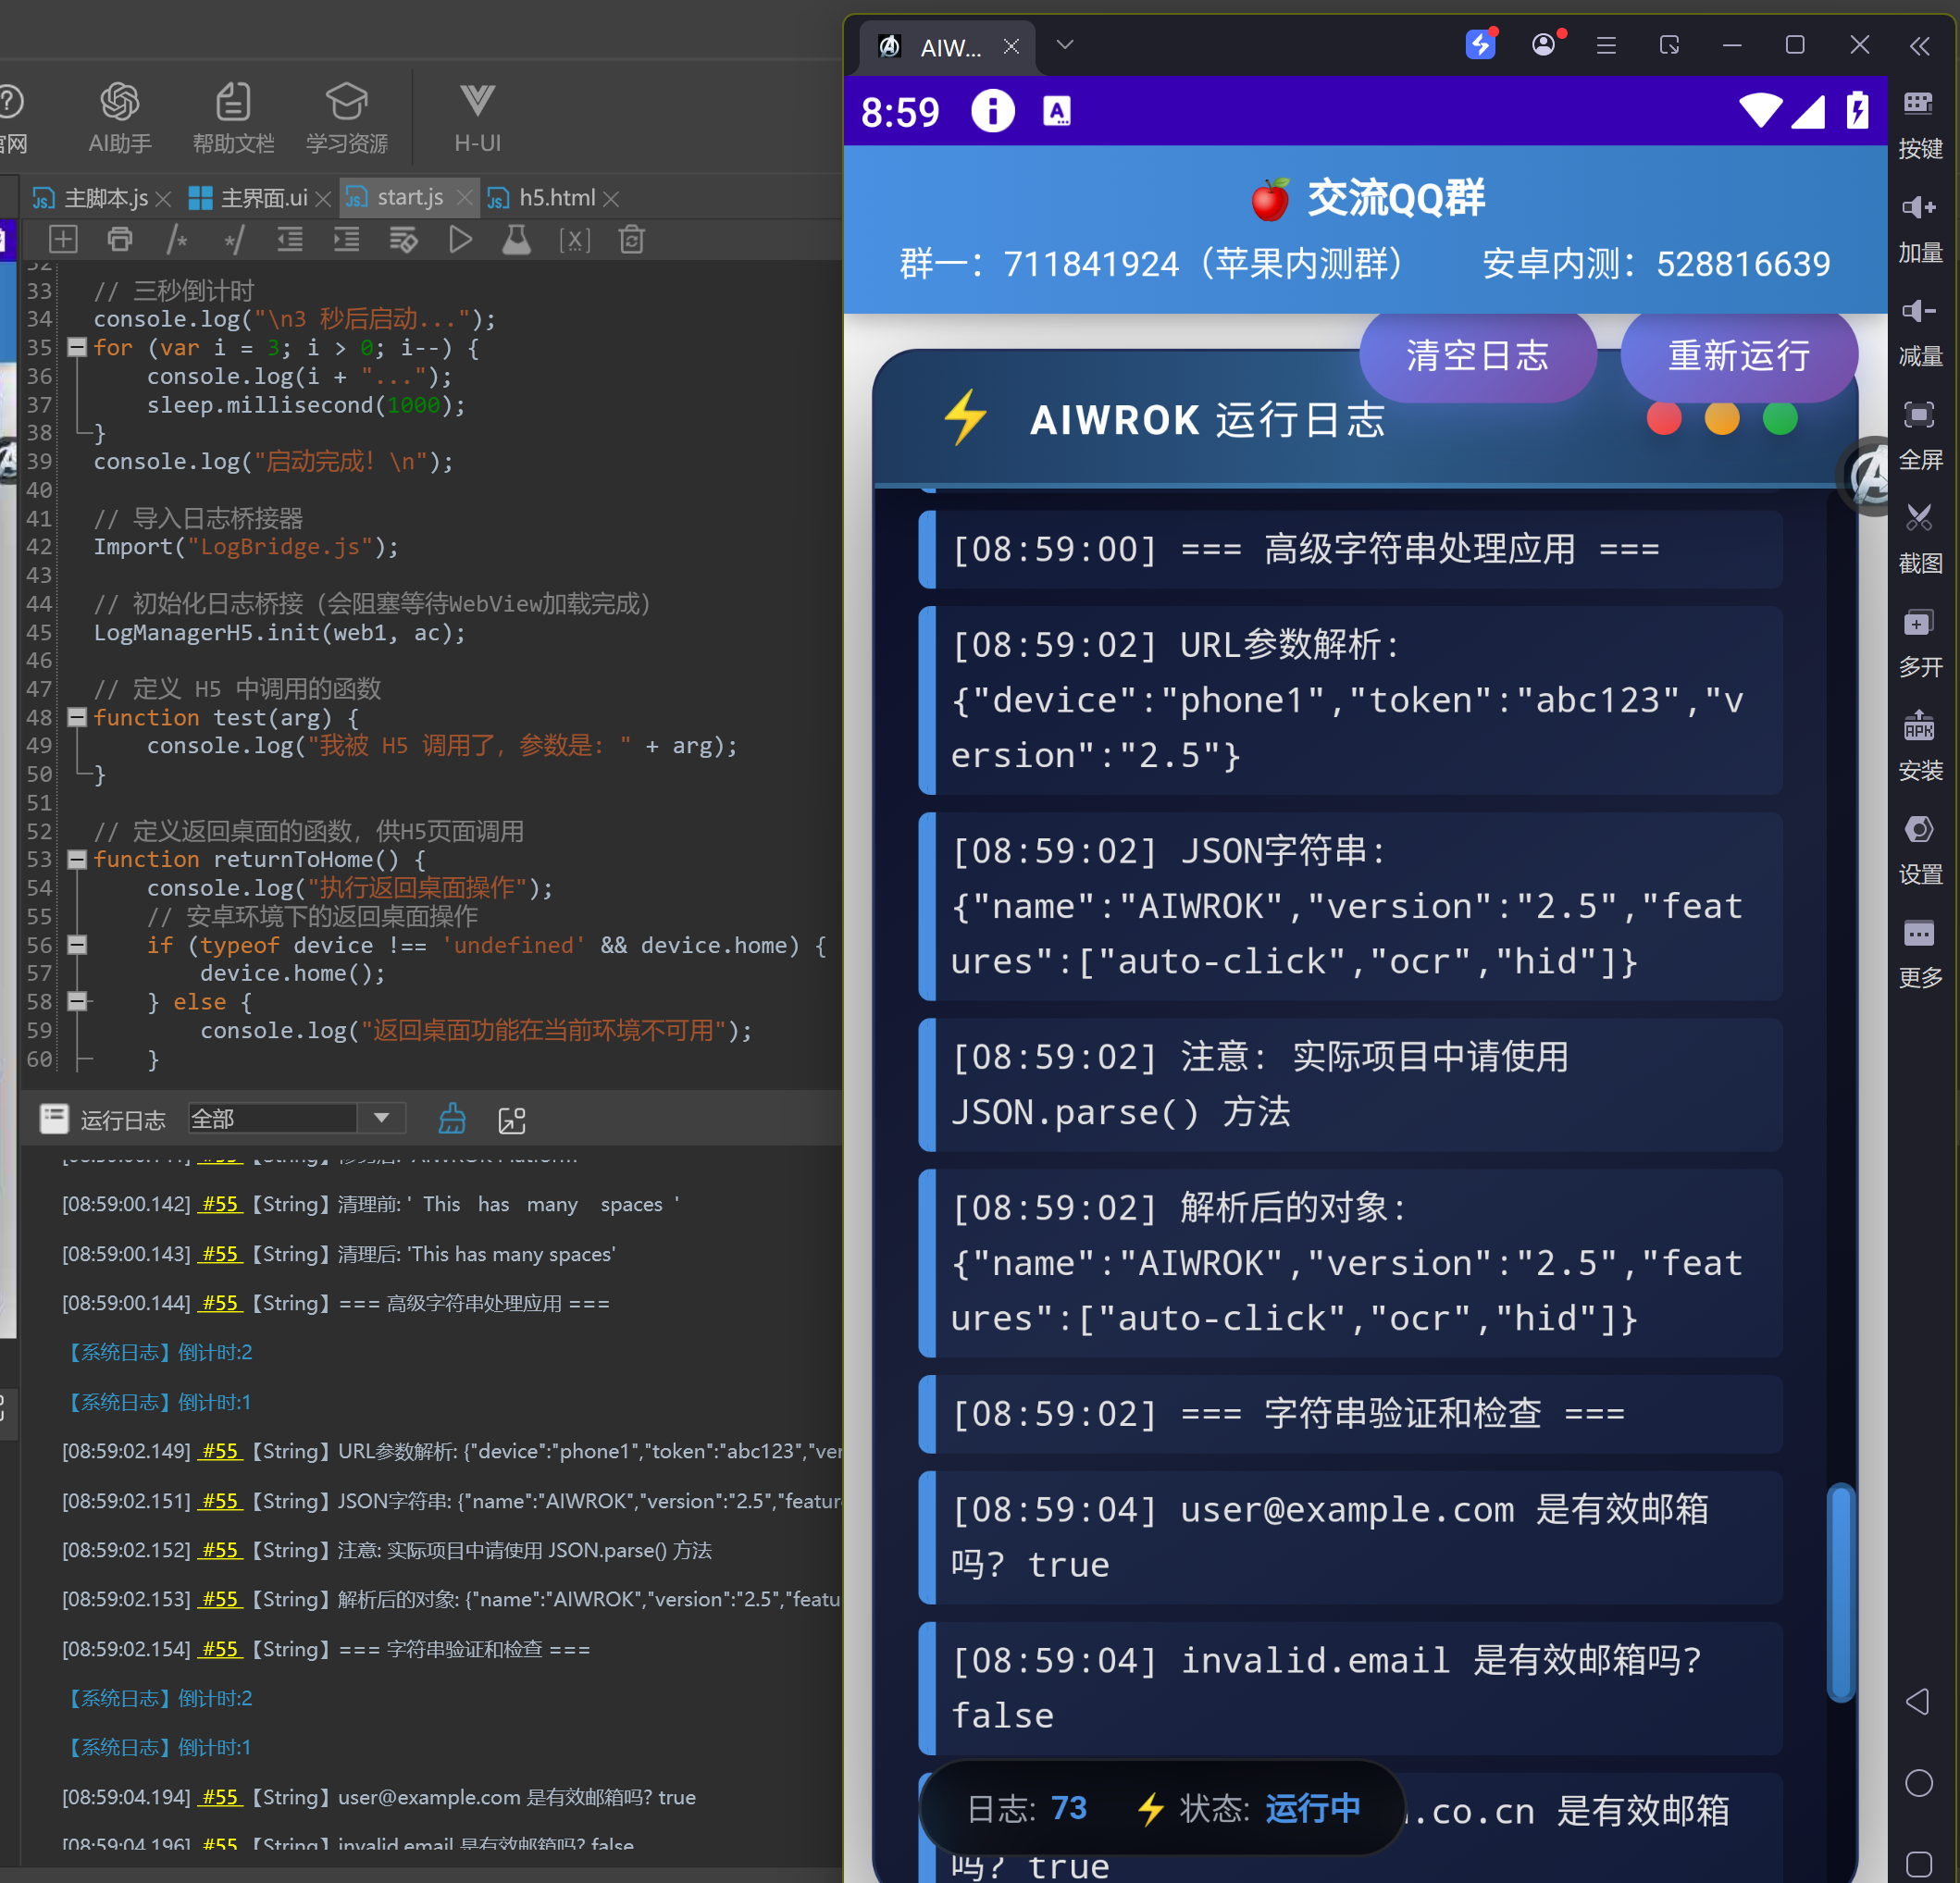The width and height of the screenshot is (1960, 1883).
Task: Click the /* comment icon in the editor toolbar
Action: pos(177,239)
